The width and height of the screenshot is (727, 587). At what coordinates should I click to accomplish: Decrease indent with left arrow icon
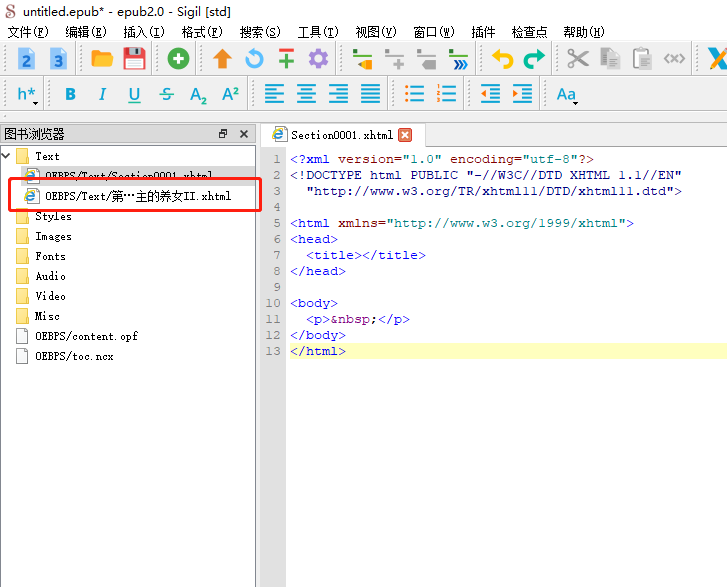point(490,94)
